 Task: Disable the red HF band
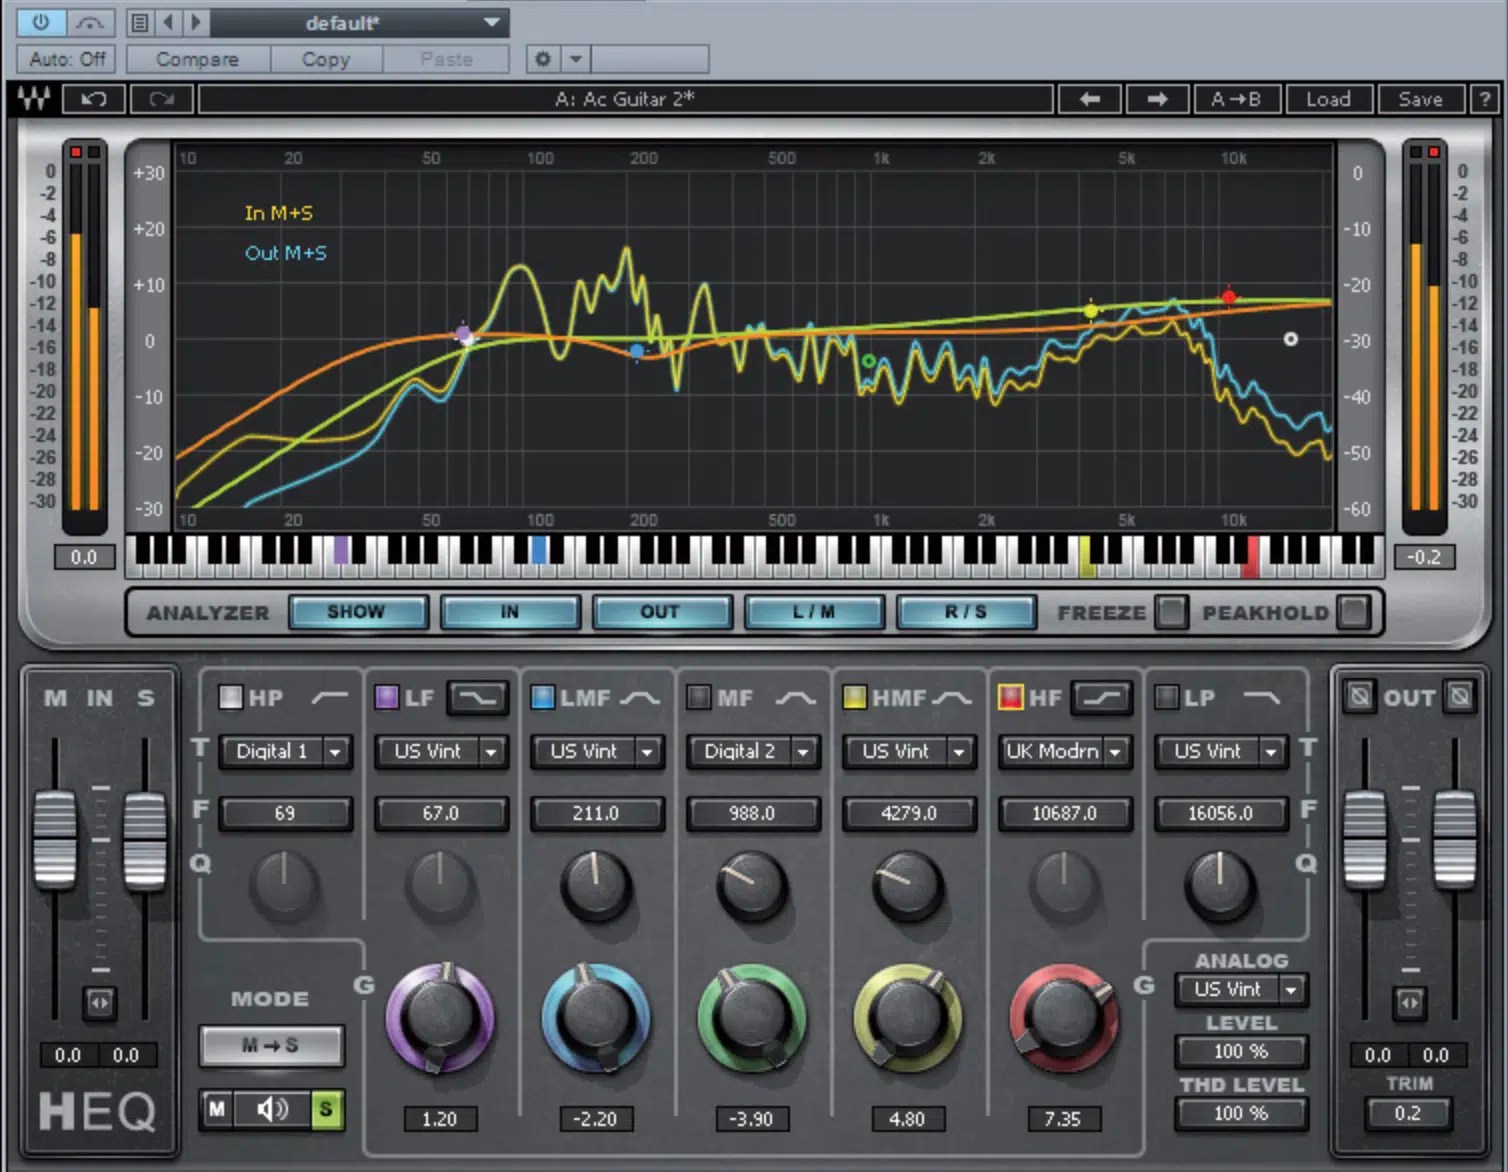click(x=1010, y=697)
